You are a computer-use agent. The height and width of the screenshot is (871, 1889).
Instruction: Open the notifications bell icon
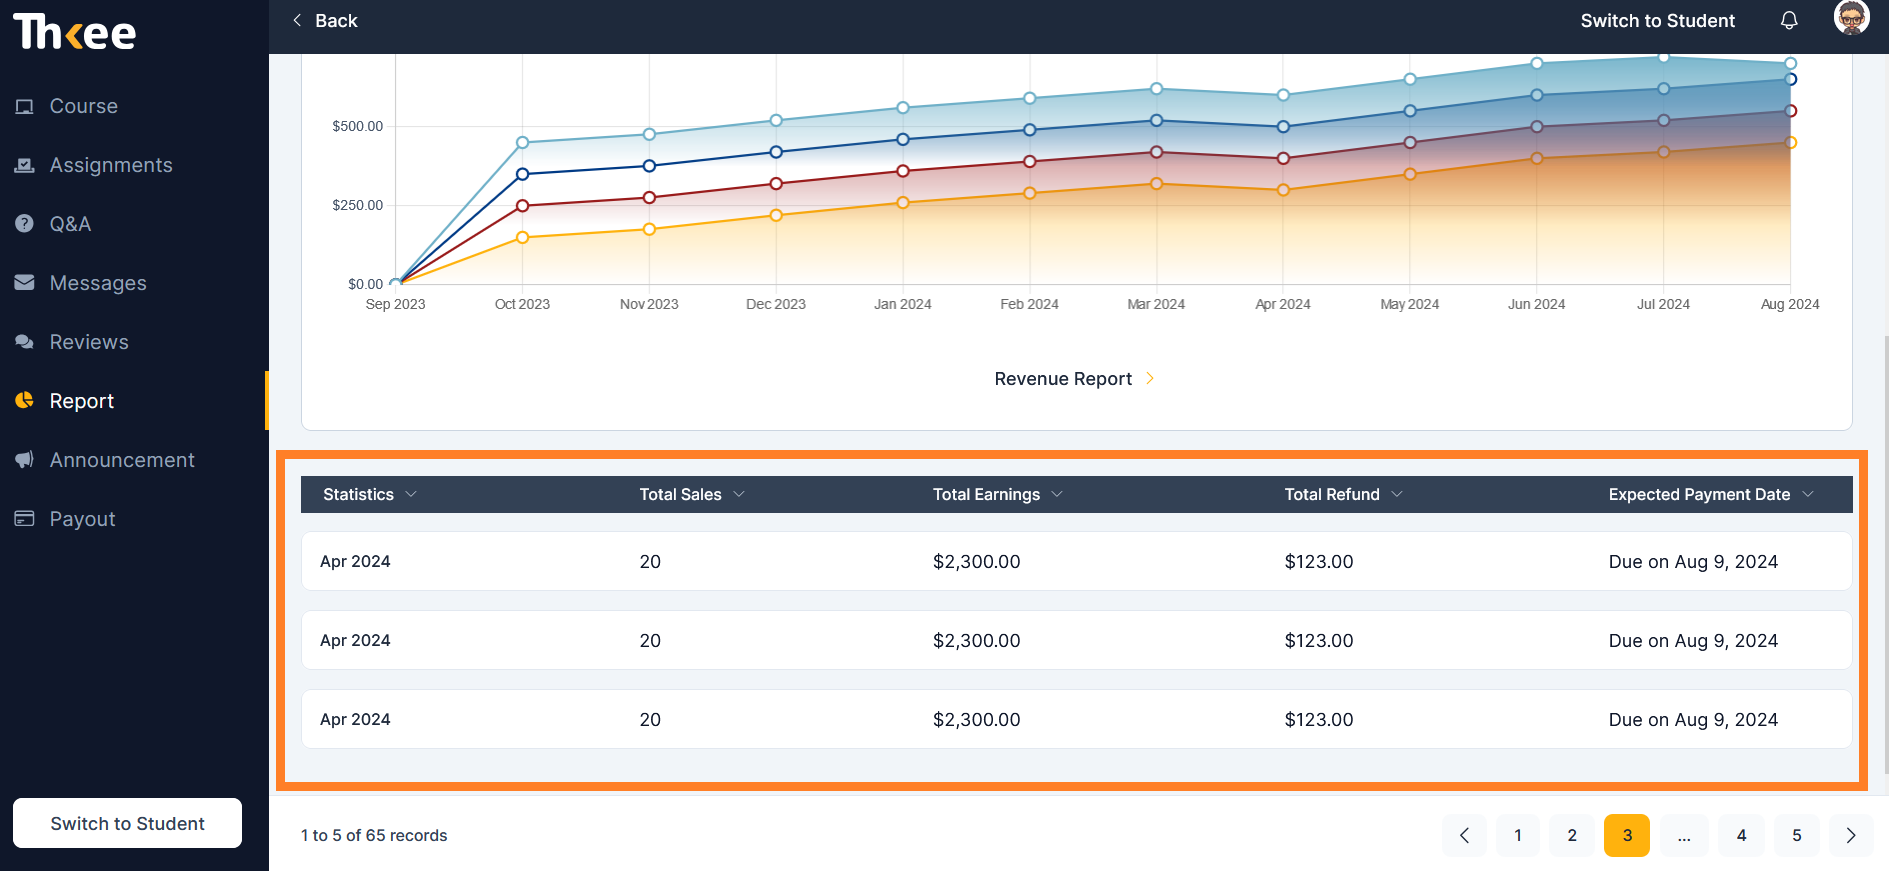[1789, 20]
